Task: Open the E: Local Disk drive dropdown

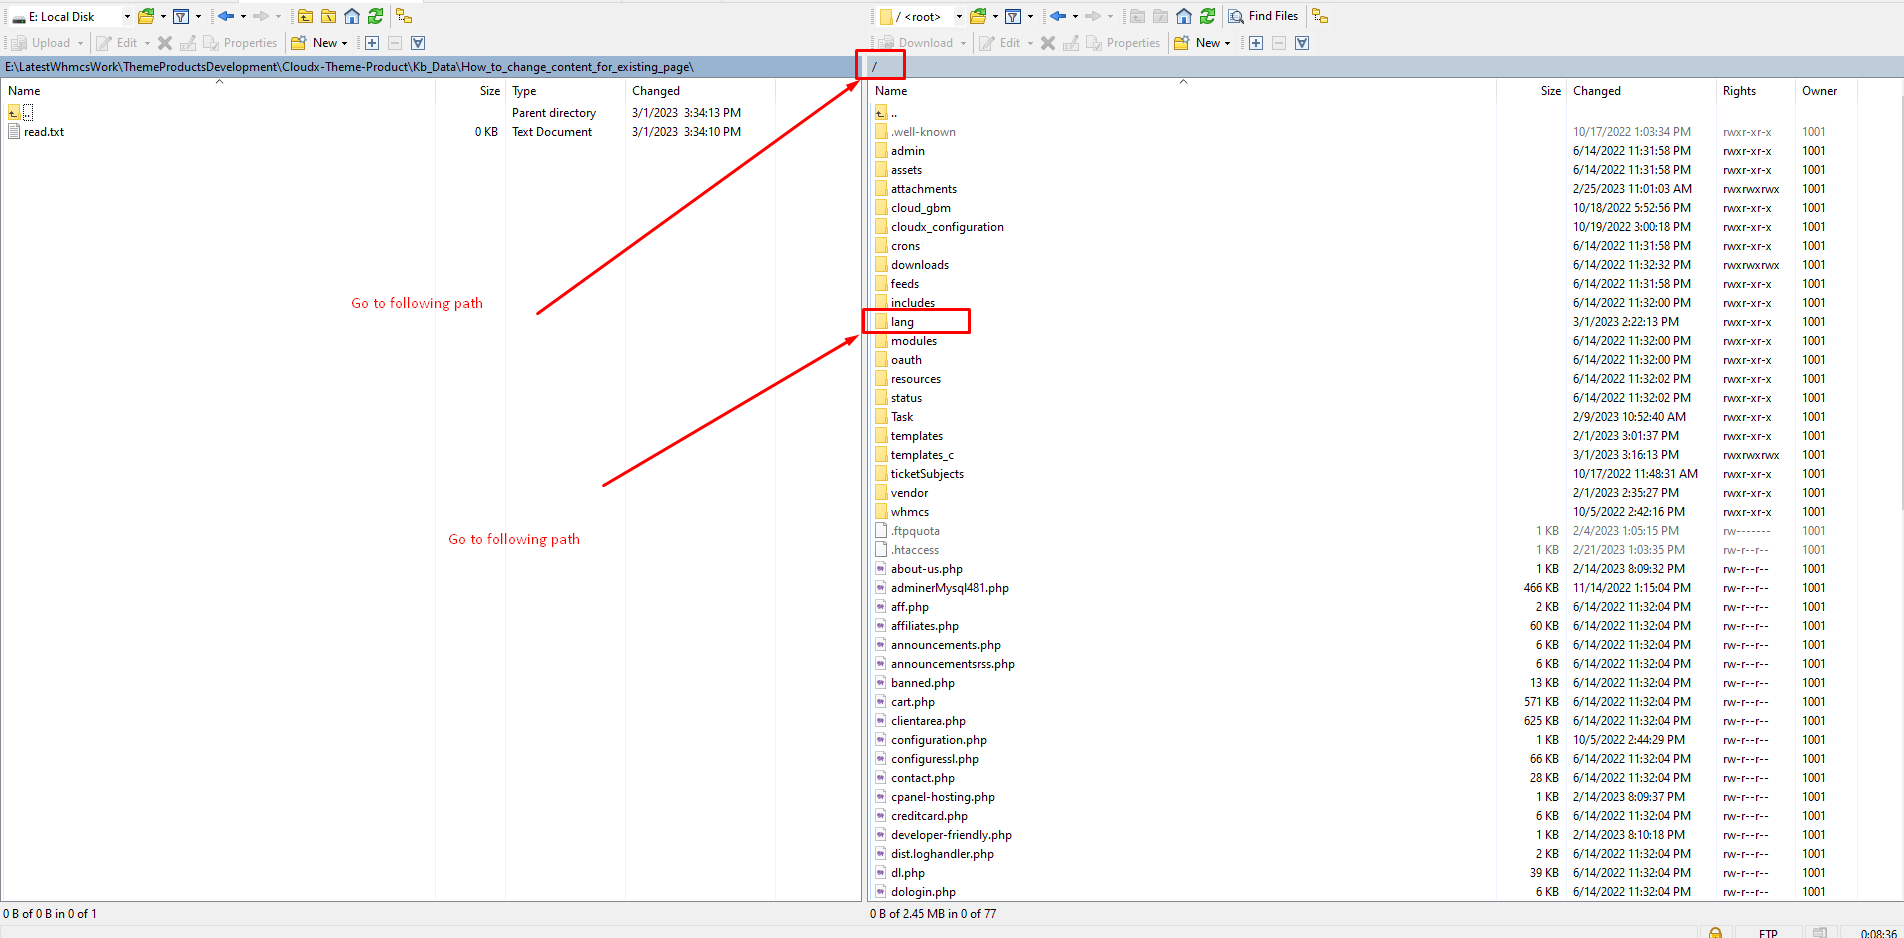Action: [127, 16]
